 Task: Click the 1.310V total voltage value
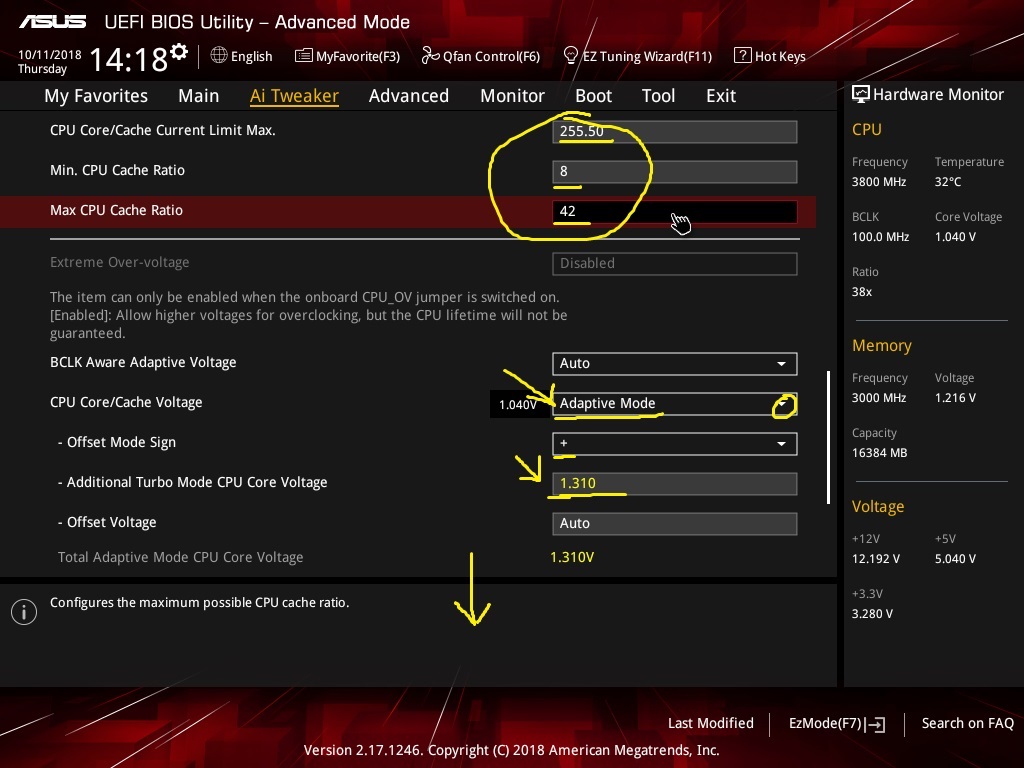[572, 557]
